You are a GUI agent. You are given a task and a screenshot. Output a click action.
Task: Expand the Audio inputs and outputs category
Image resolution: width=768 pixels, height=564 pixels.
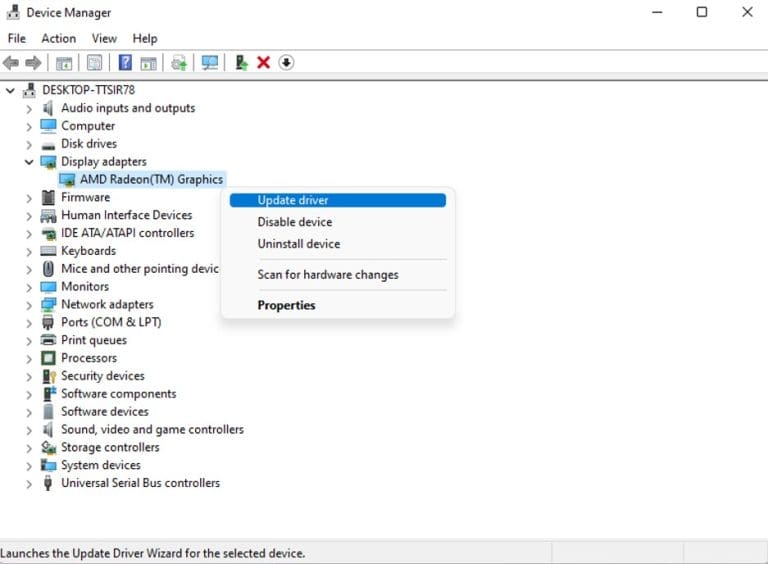pos(29,108)
